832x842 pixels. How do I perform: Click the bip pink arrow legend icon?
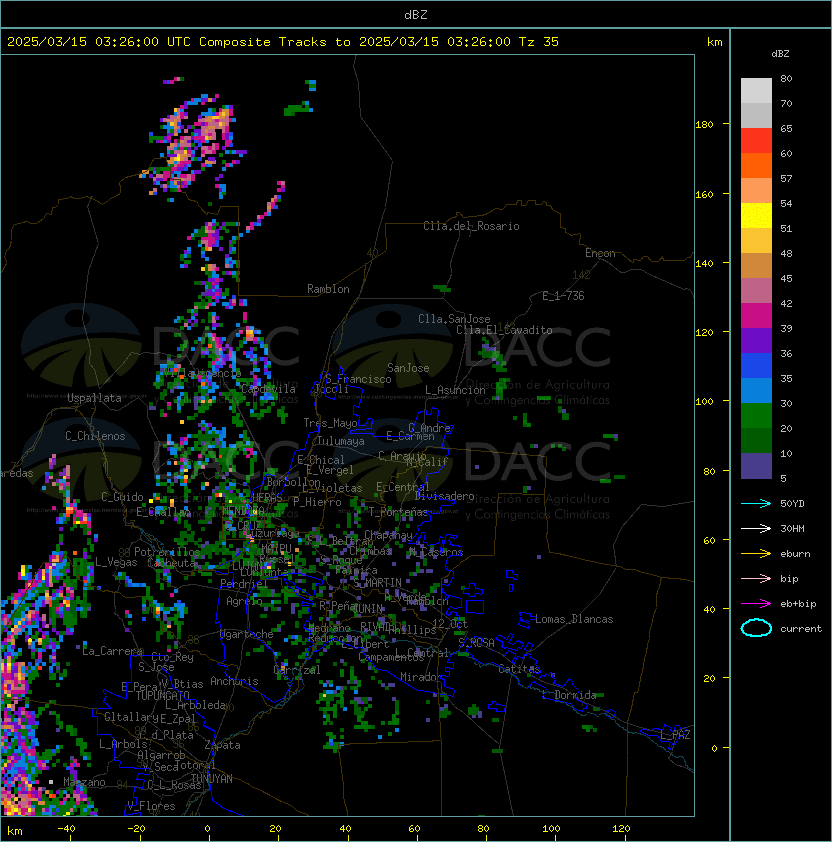[756, 578]
